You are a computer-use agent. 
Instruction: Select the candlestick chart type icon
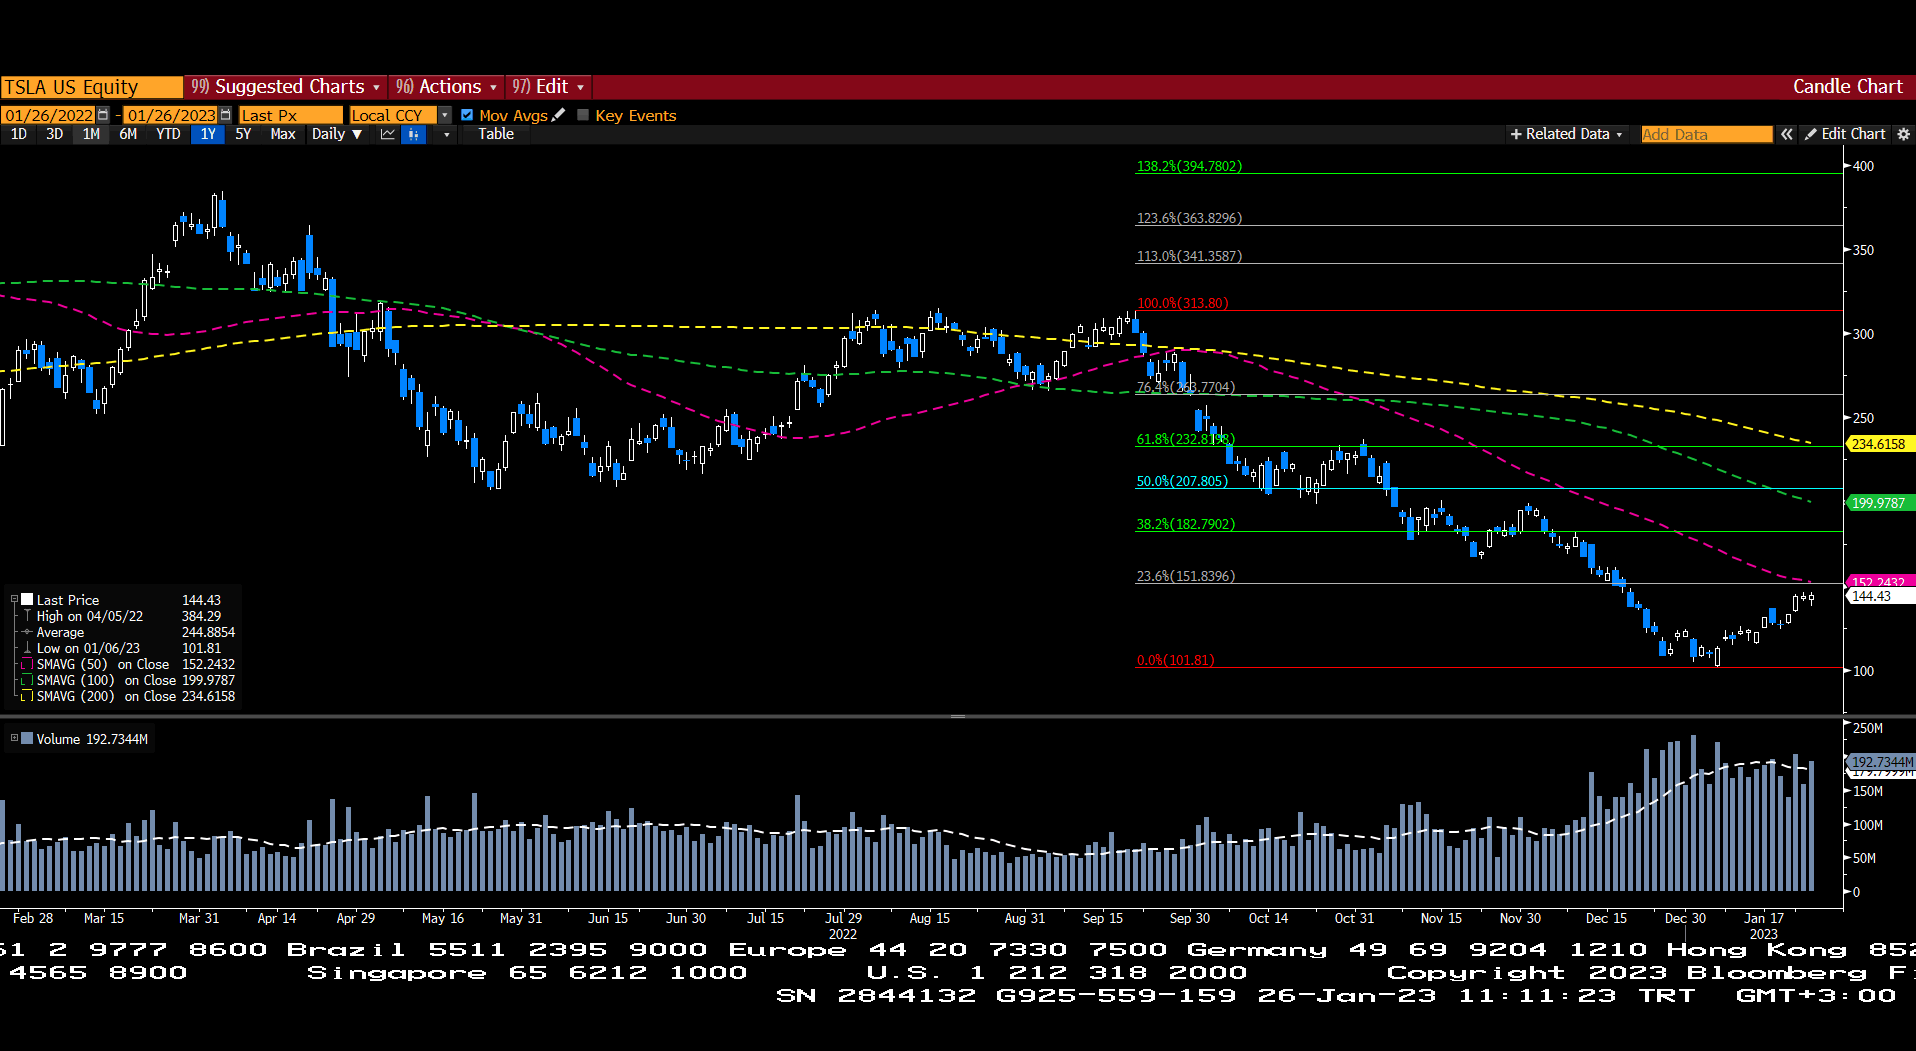(x=413, y=134)
